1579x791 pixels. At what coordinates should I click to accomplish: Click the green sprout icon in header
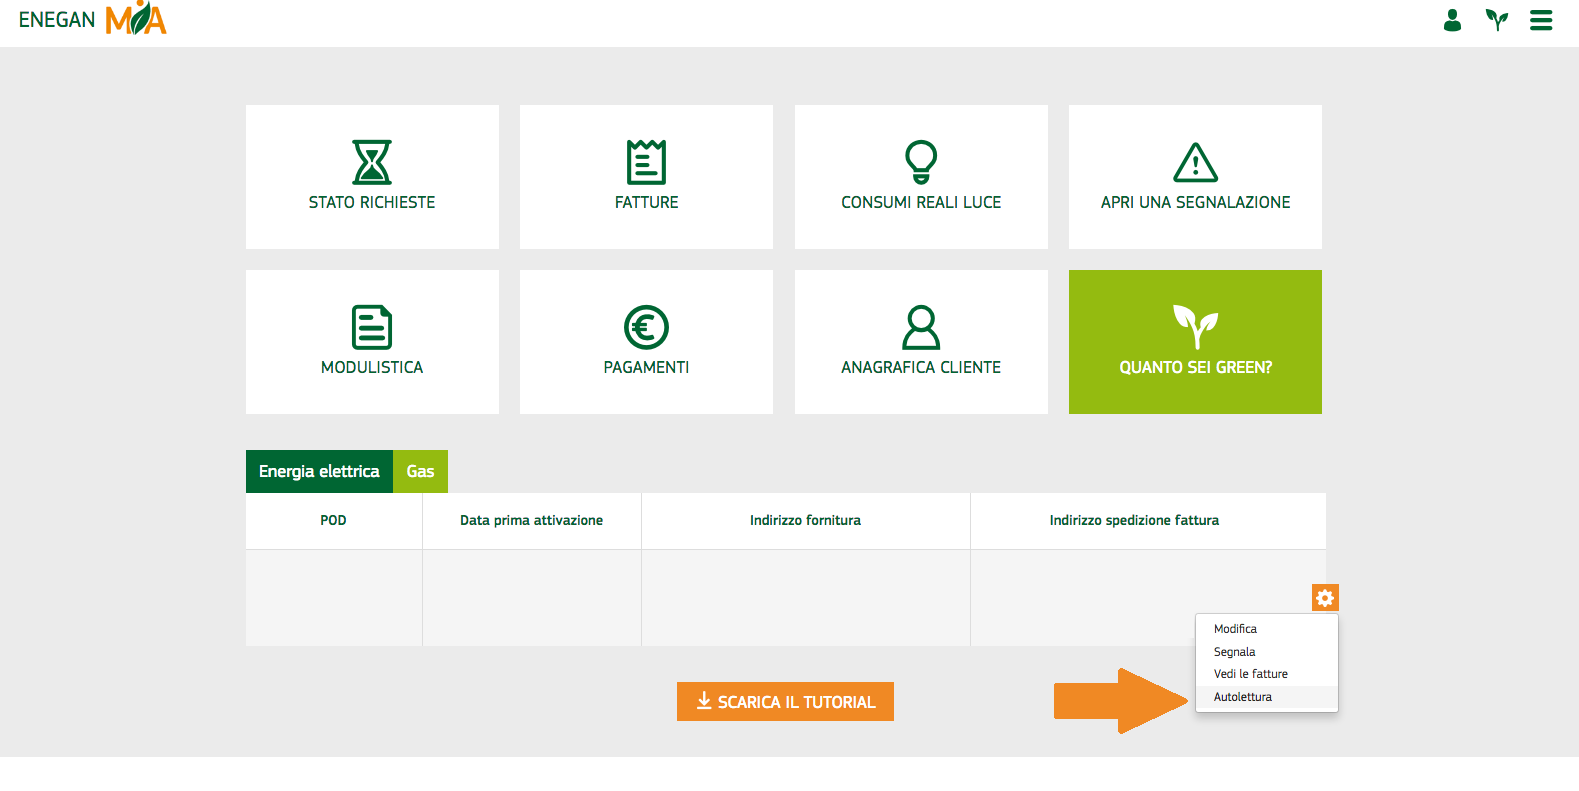click(1496, 20)
